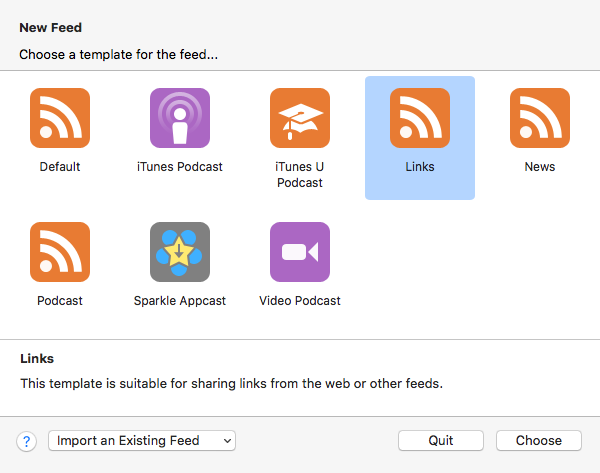This screenshot has height=473, width=600.
Task: Click "Choose a template for the feed..." text
Action: (119, 55)
